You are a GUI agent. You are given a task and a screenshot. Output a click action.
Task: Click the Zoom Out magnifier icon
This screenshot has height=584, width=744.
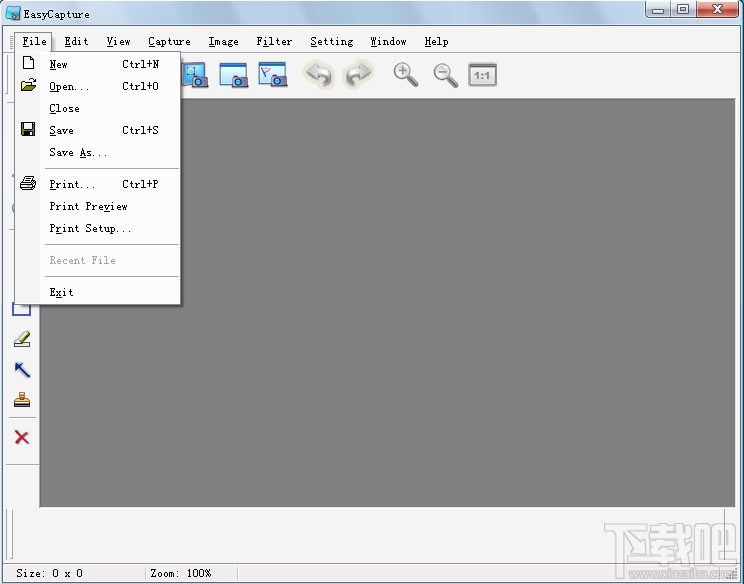tap(446, 75)
